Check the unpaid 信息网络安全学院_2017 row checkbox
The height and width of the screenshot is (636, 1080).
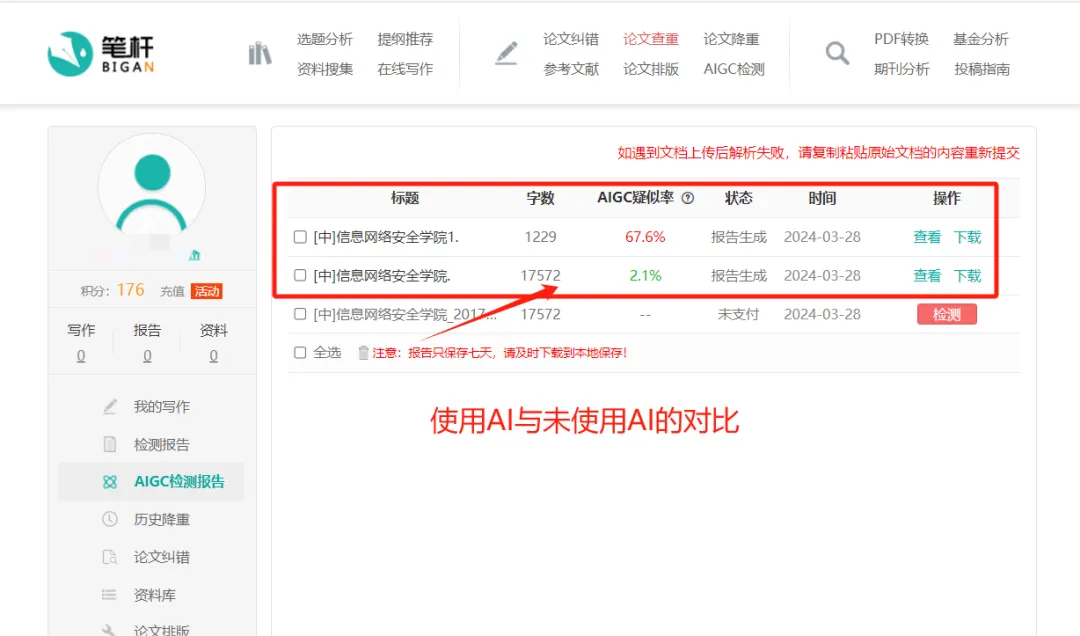click(x=300, y=314)
